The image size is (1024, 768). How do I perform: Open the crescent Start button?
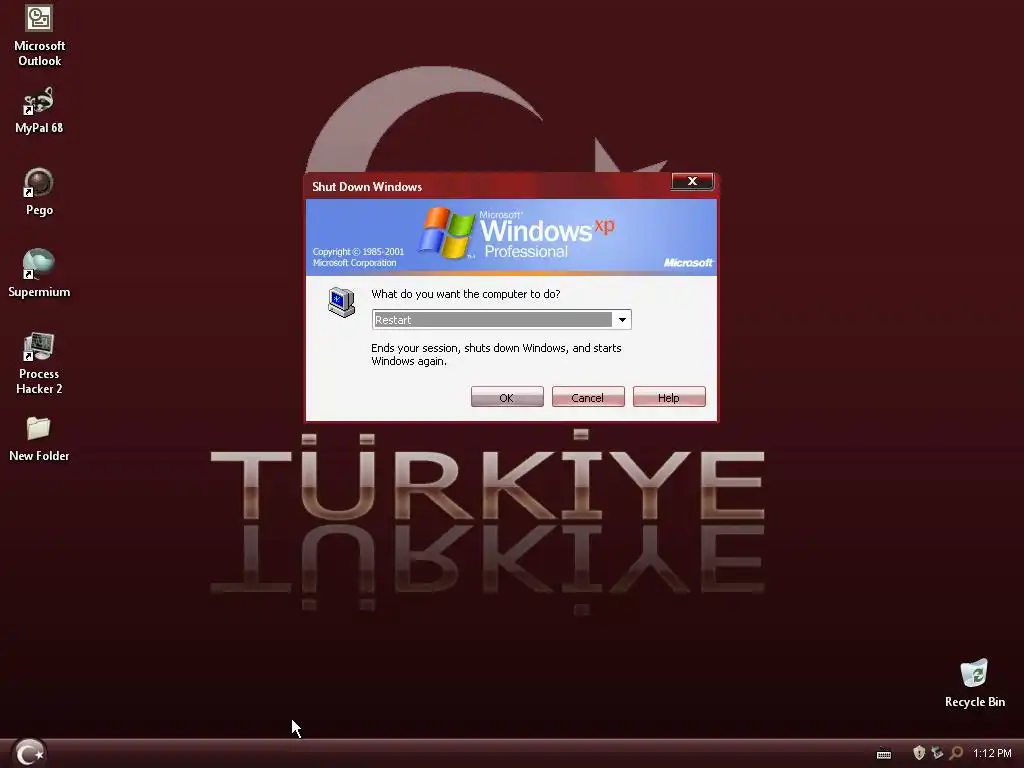[x=29, y=753]
